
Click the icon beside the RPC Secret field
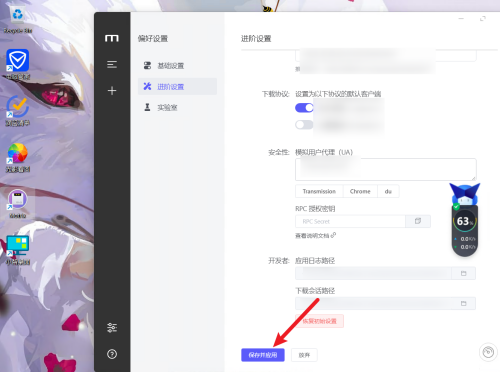pos(418,221)
